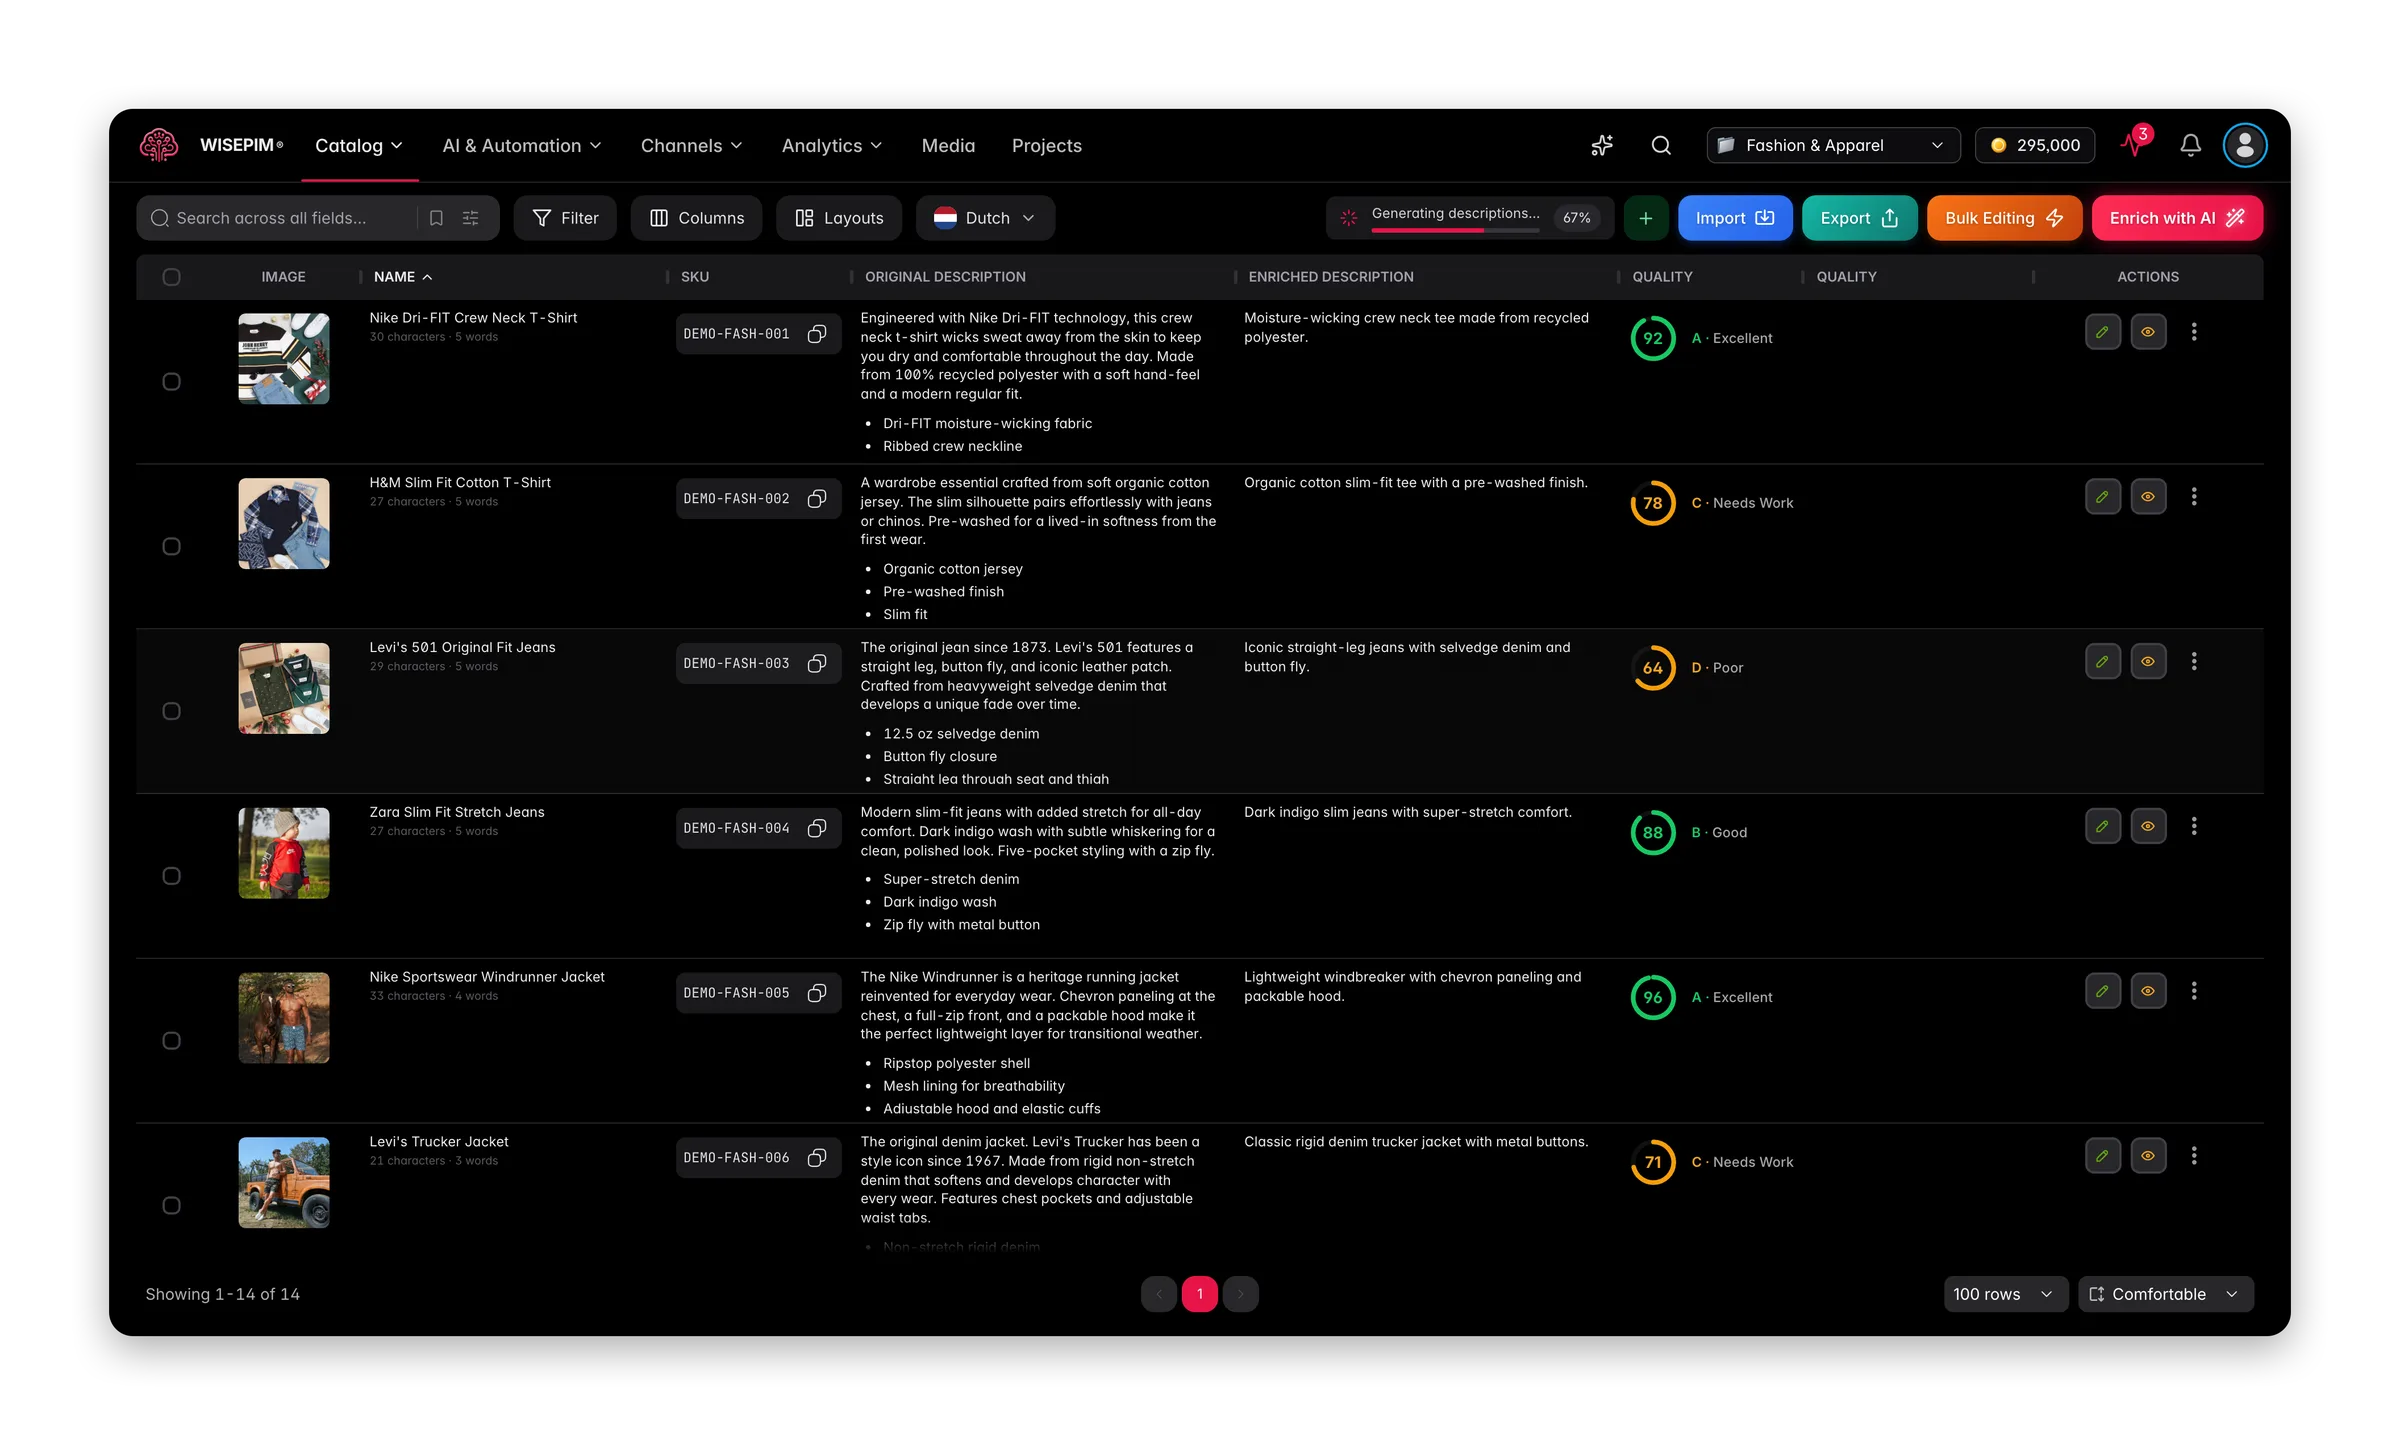Open the AI sparkle assistant icon

coord(1602,145)
